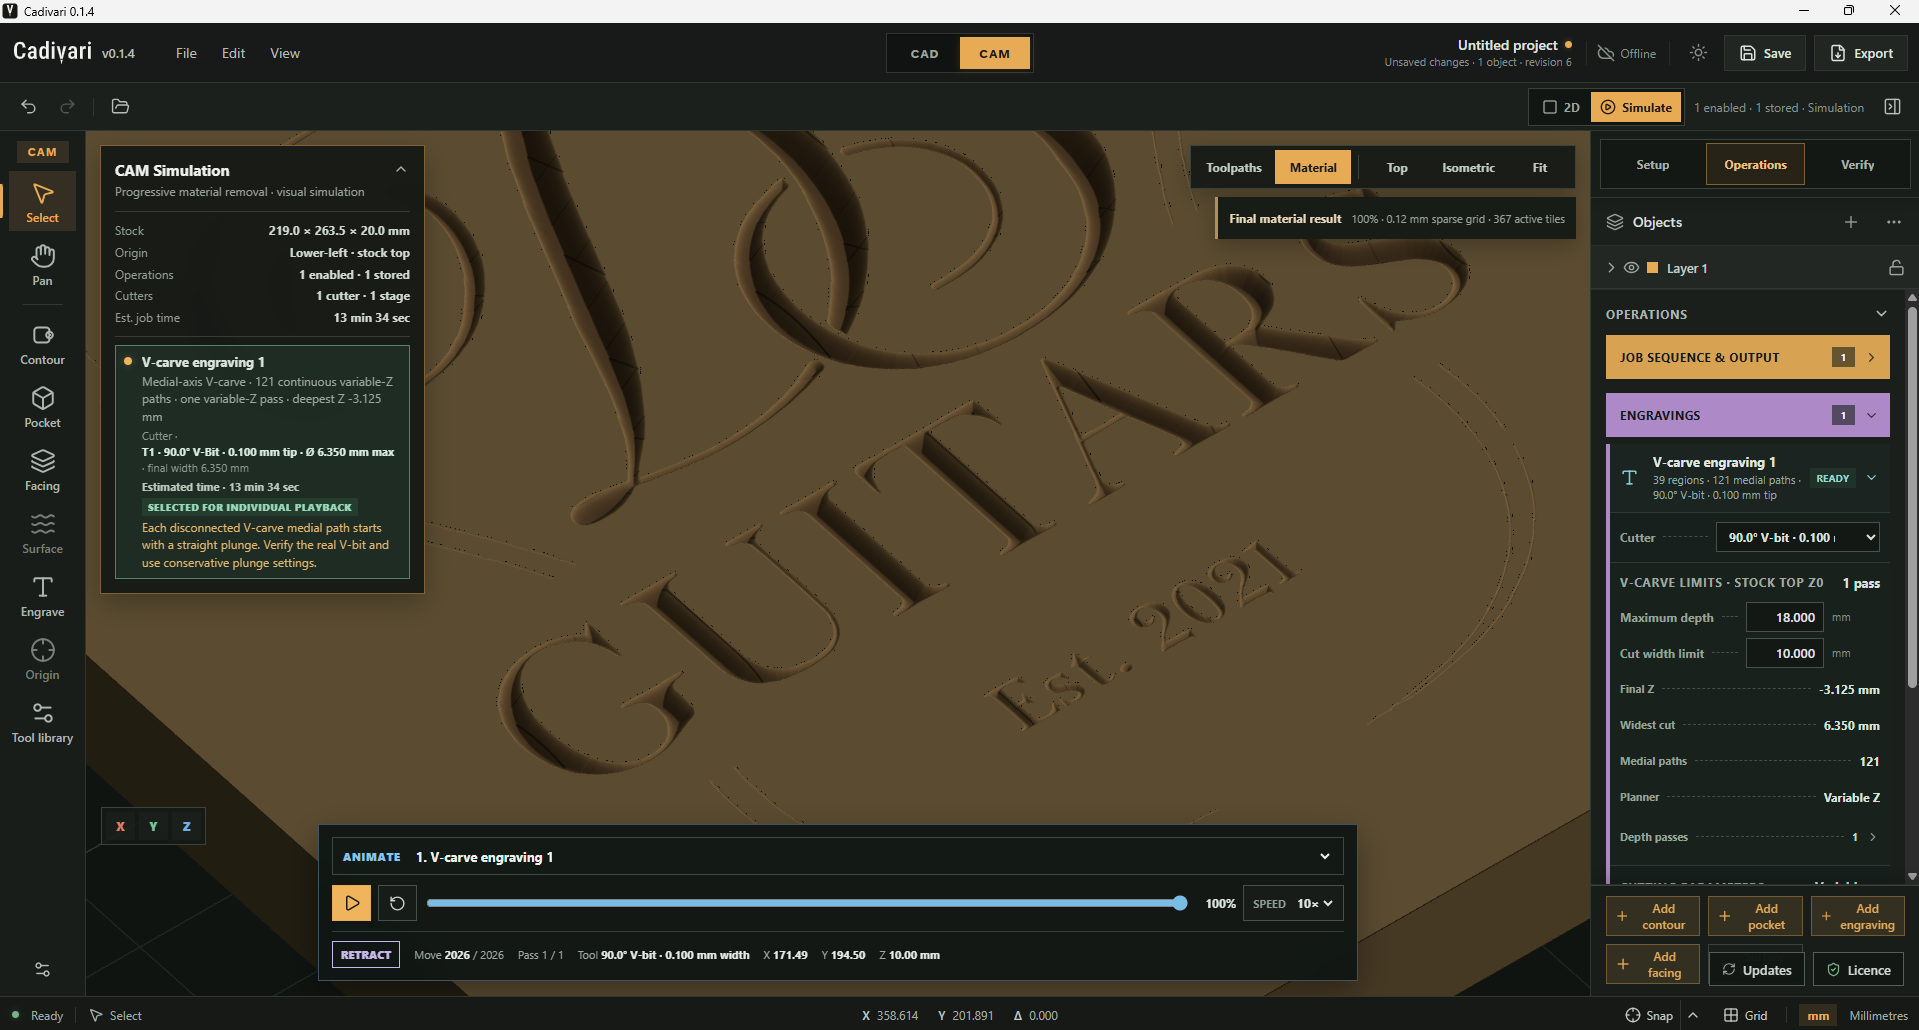Click the redo arrow icon
The image size is (1919, 1030).
(67, 106)
